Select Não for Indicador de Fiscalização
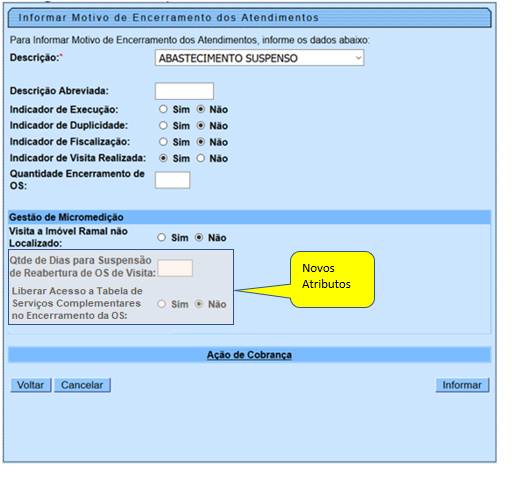The height and width of the screenshot is (477, 512). pos(201,142)
